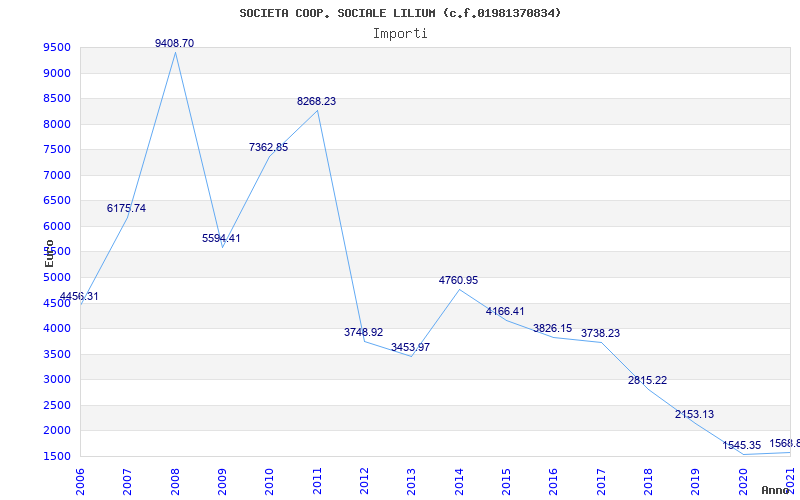Screen dimensions: 800x500
Task: Select the 9408.70 data label
Action: point(174,43)
